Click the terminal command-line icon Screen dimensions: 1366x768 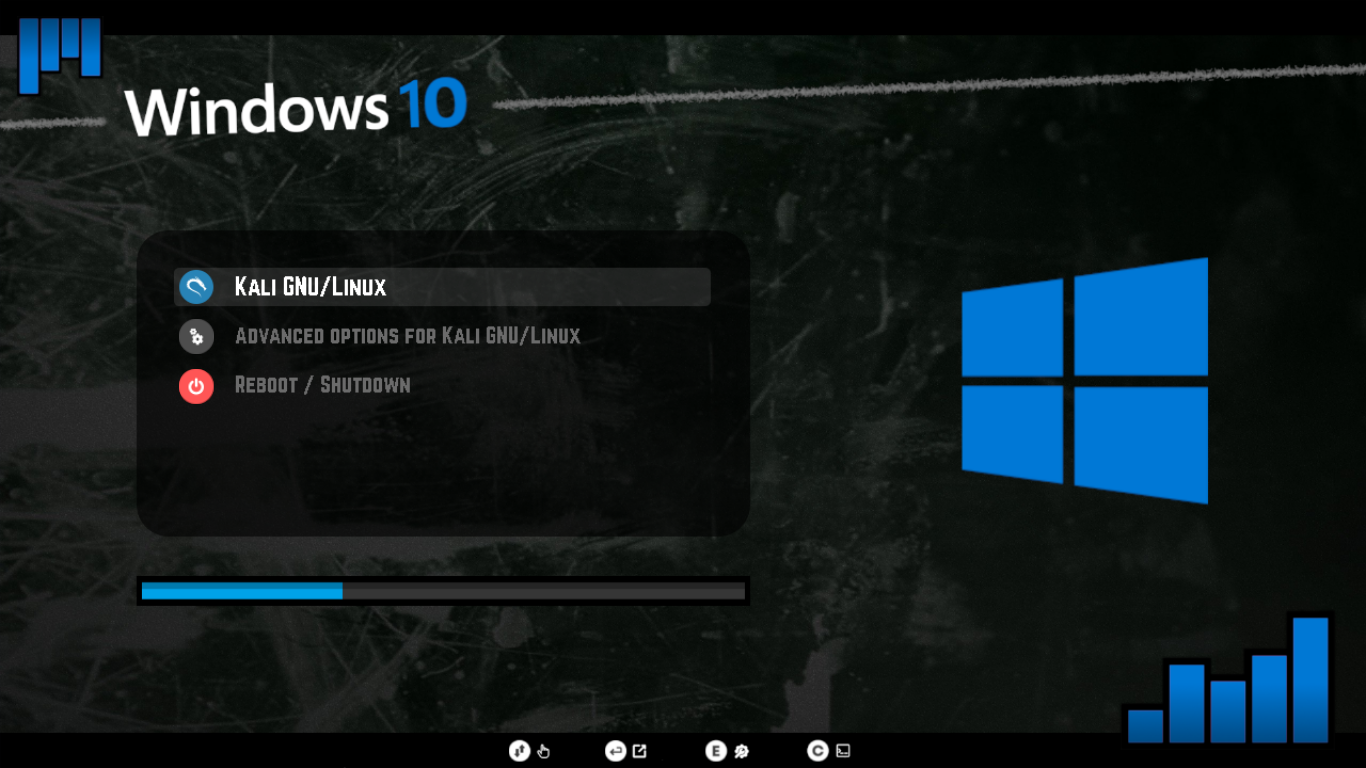(x=843, y=751)
